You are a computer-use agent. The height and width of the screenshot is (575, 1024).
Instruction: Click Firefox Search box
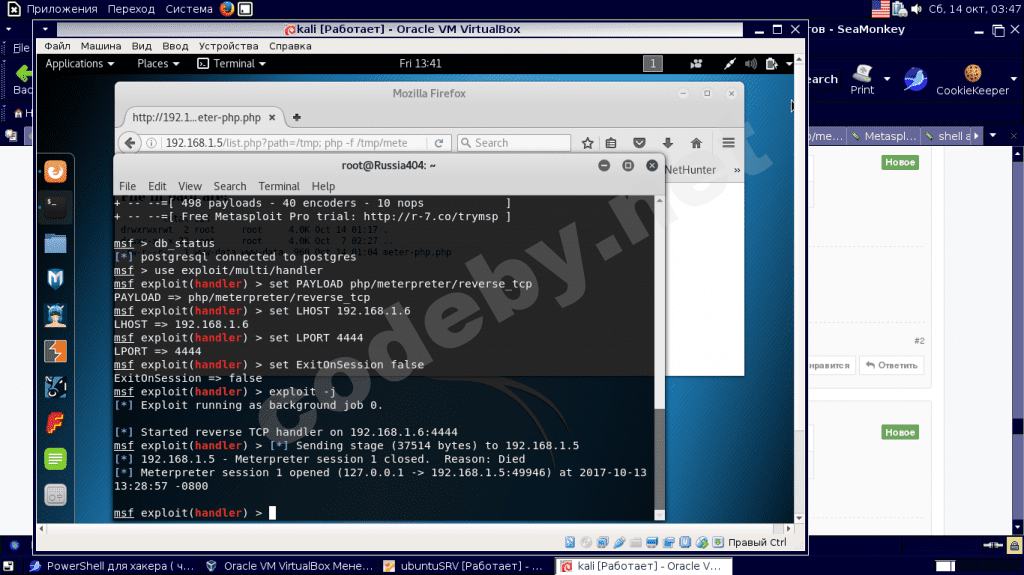514,142
